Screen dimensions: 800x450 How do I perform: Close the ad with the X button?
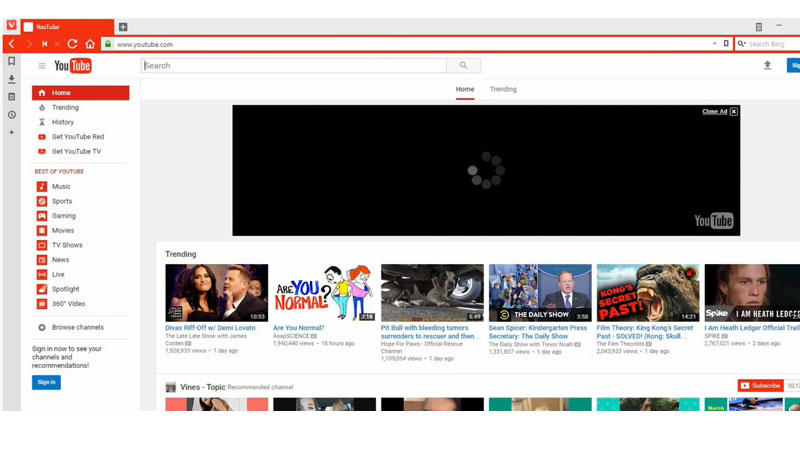734,112
